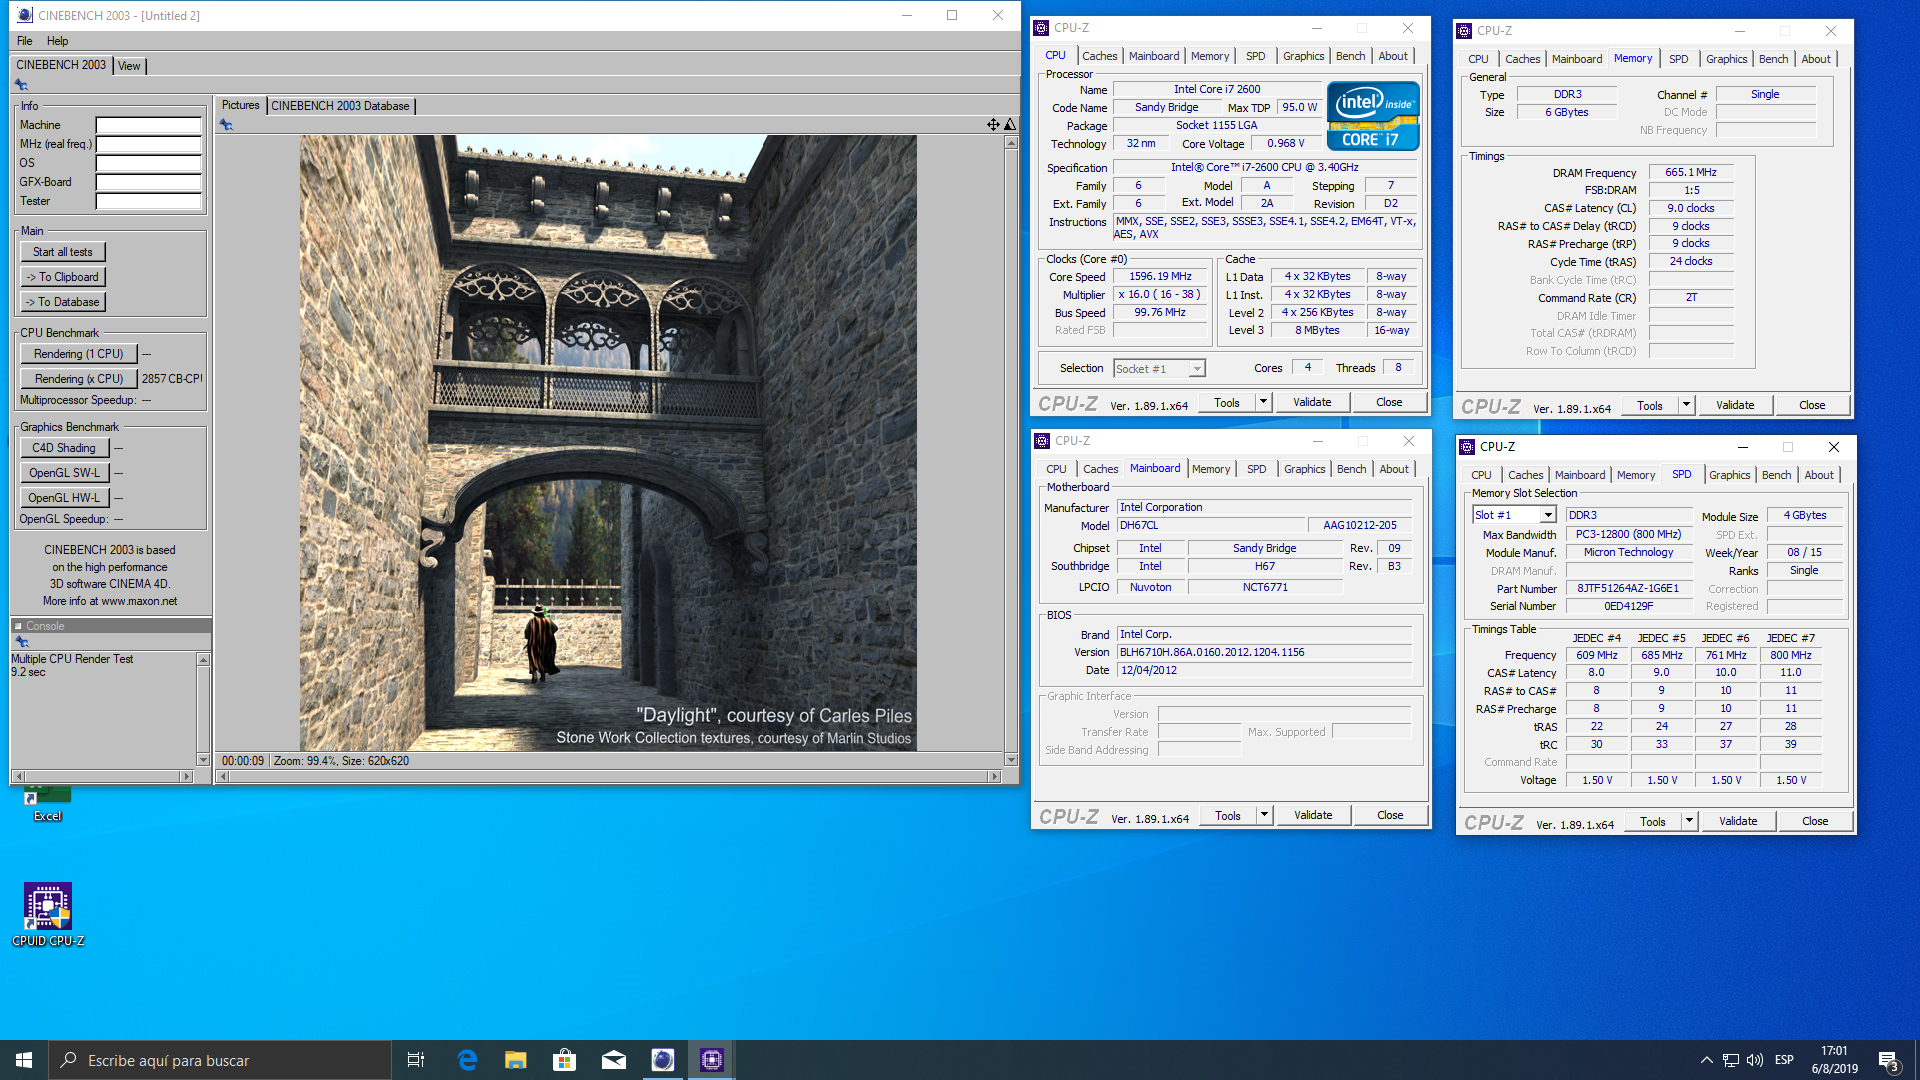The height and width of the screenshot is (1080, 1920).
Task: Show hidden system tray icons
Action: click(1706, 1060)
